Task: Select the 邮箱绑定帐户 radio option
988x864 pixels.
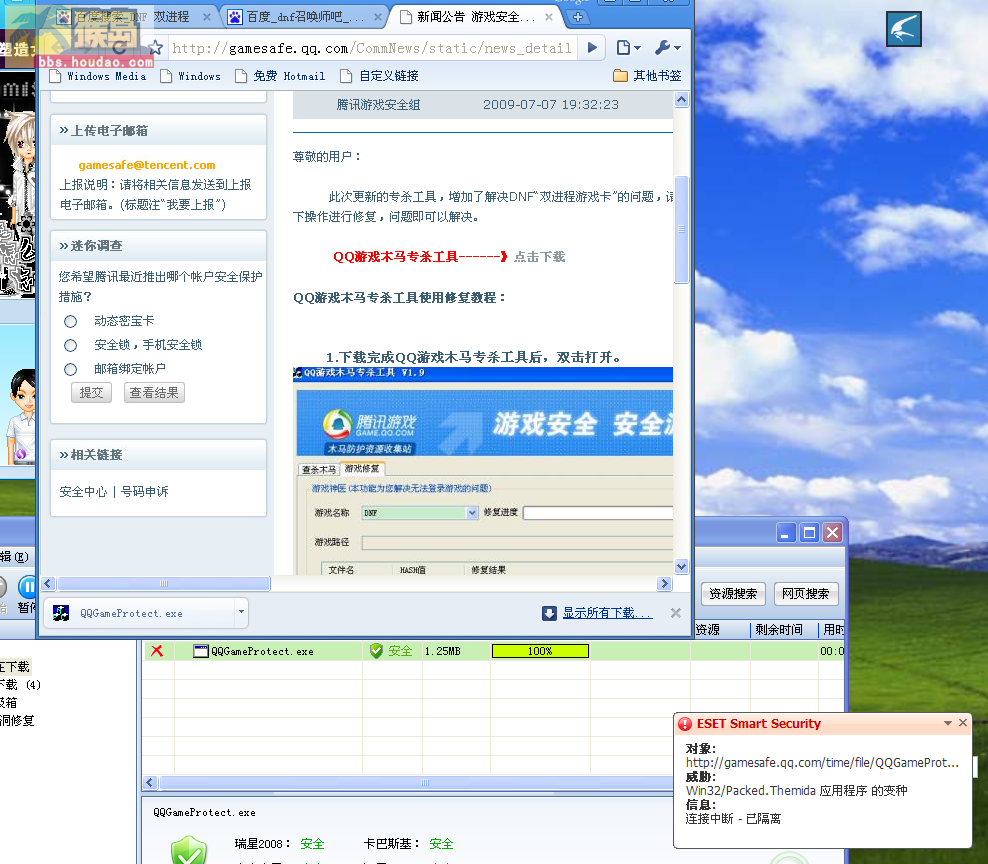Action: tap(71, 369)
